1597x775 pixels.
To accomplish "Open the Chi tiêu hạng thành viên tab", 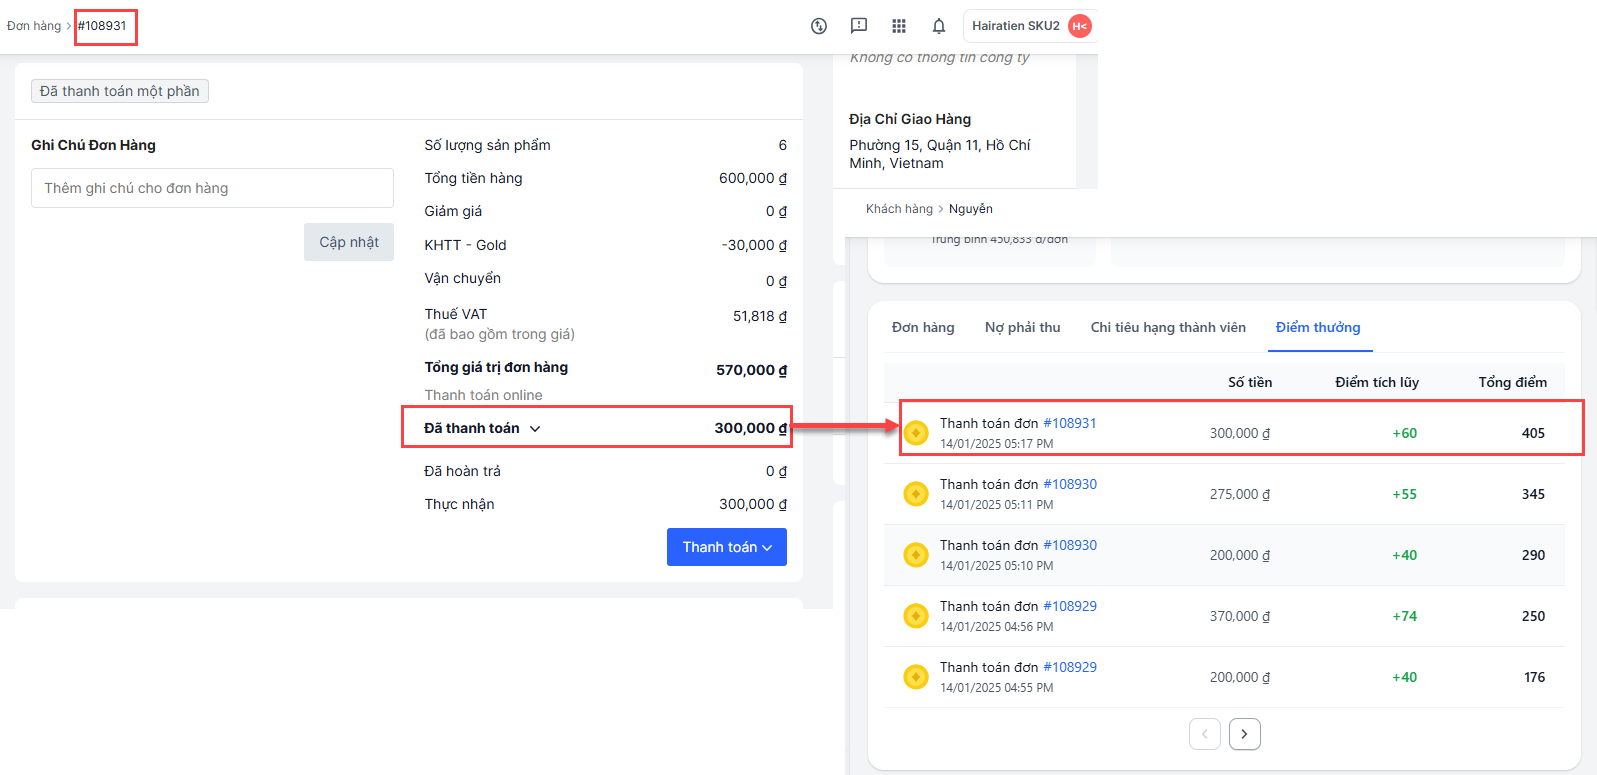I will 1168,327.
